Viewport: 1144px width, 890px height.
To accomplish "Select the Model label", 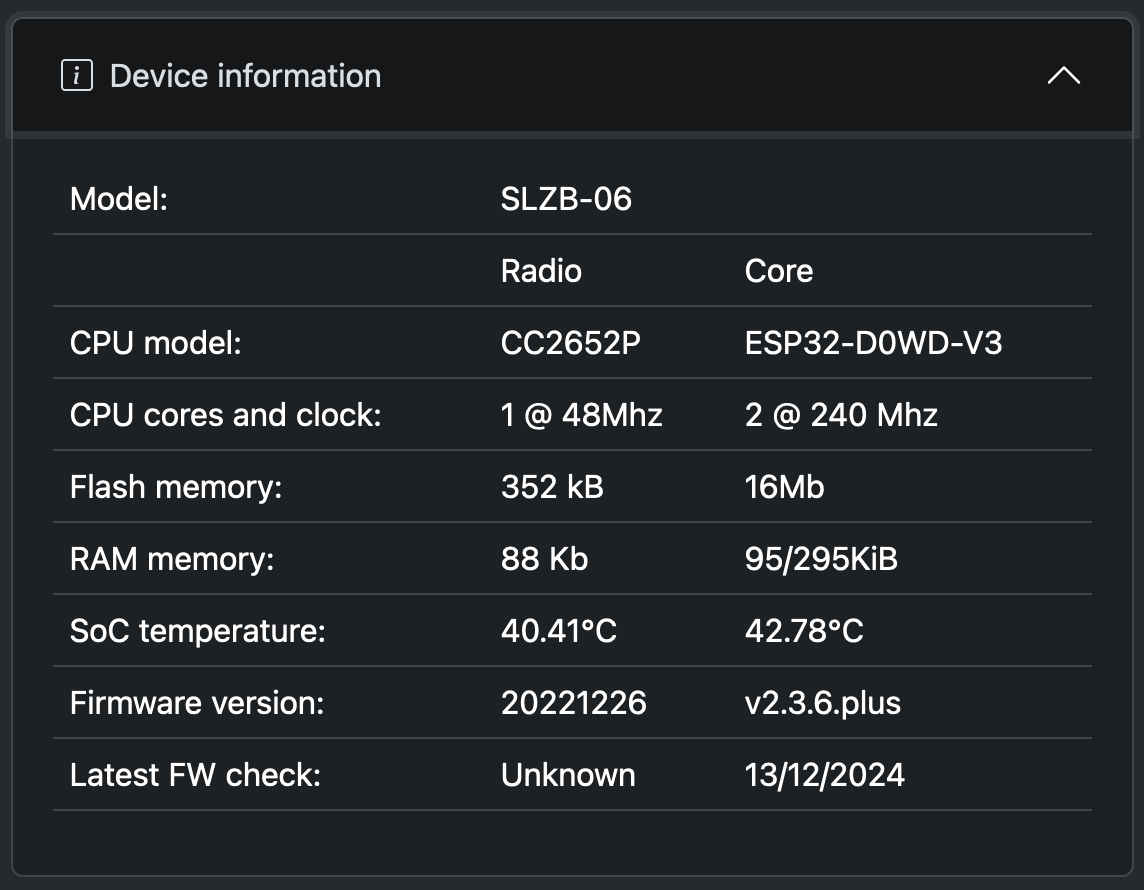I will [x=119, y=198].
